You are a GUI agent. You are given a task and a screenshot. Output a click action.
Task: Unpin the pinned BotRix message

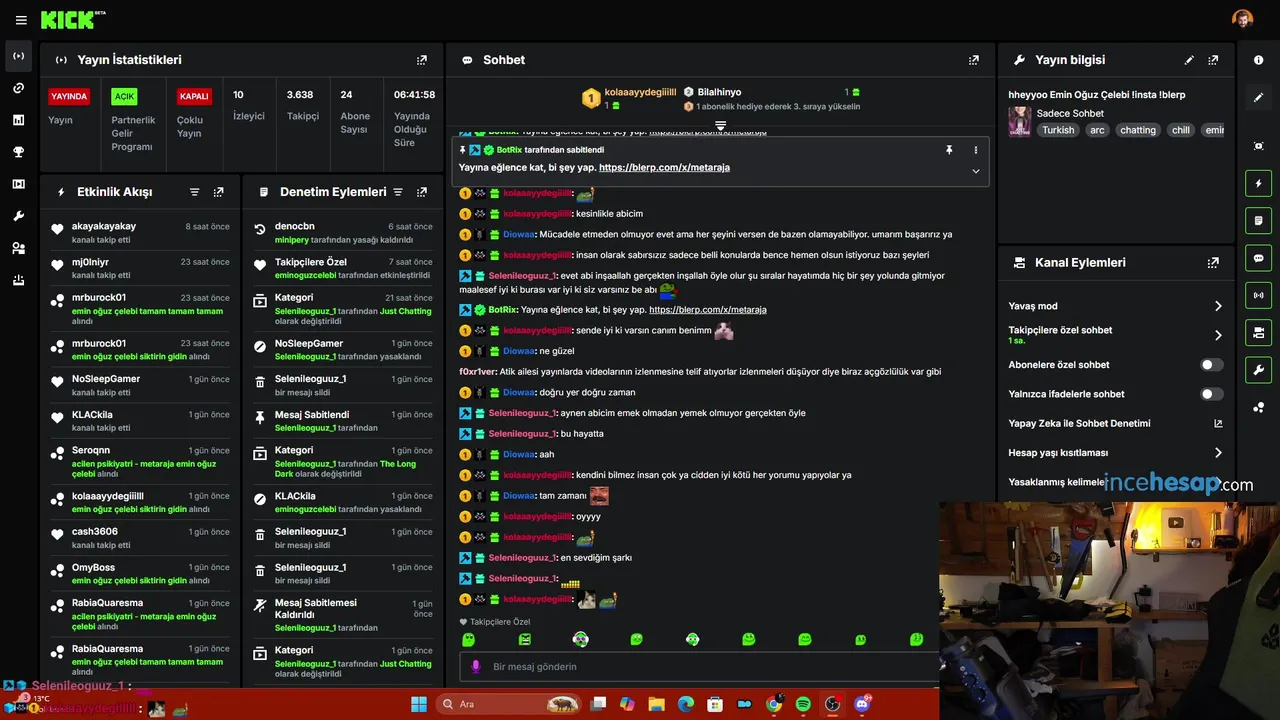pyautogui.click(x=949, y=150)
